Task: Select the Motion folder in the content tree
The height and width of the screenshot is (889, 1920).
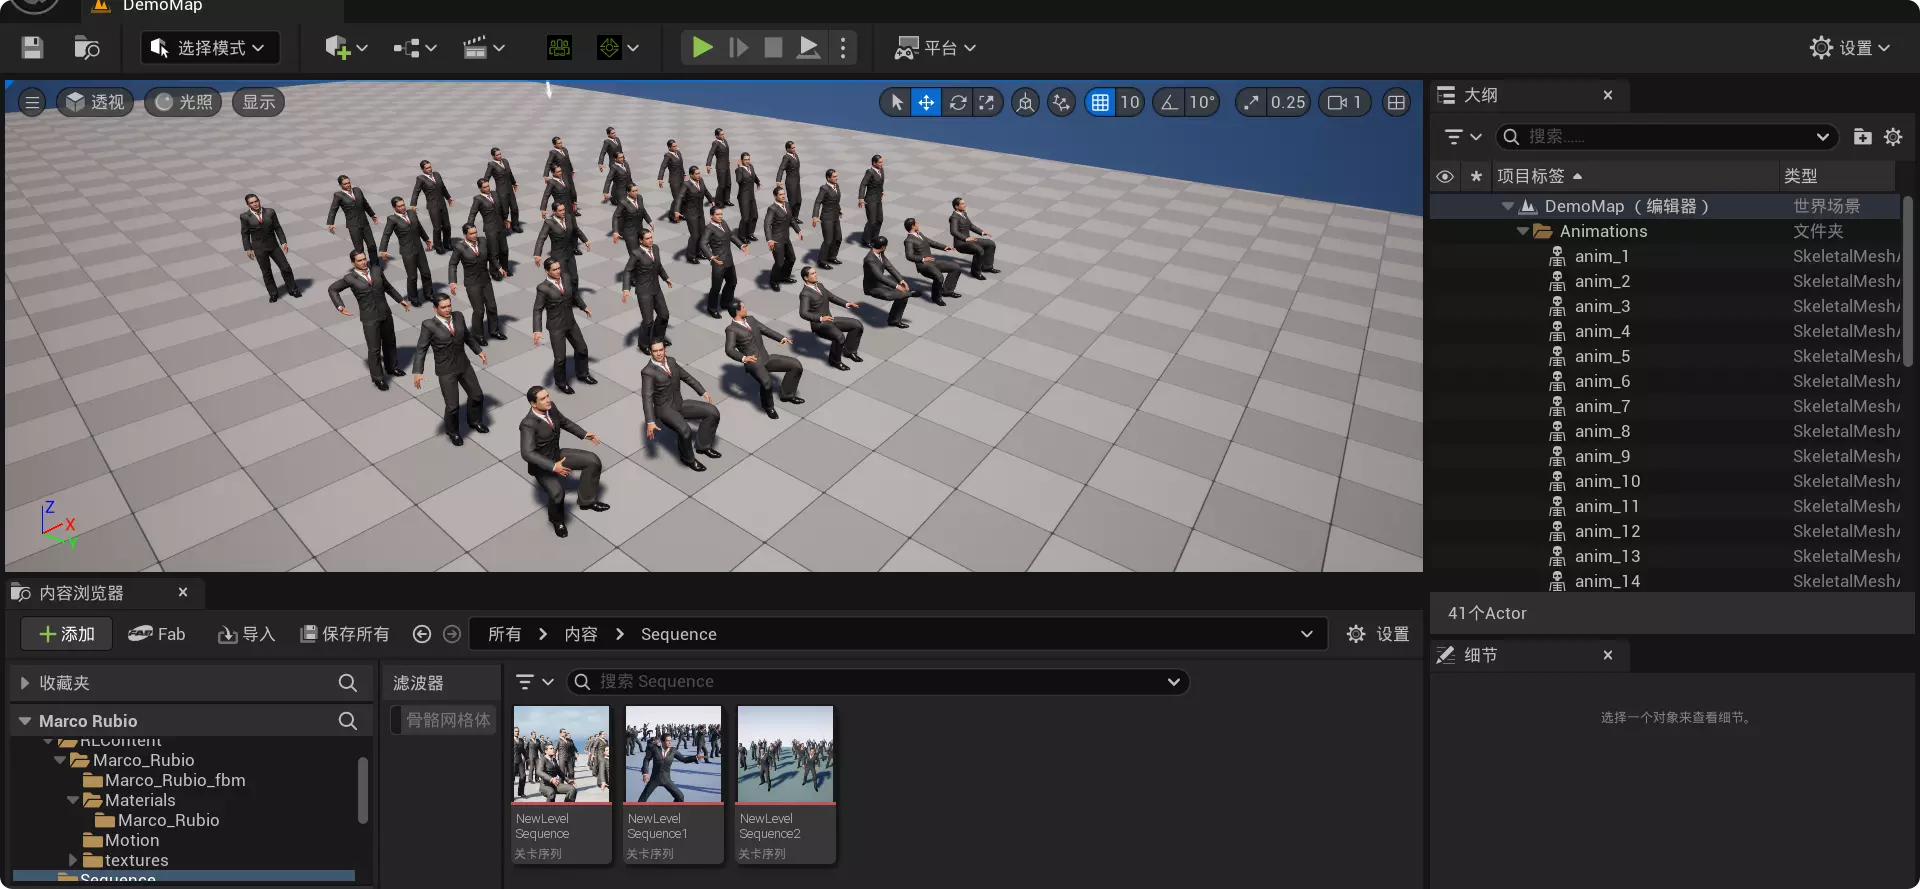Action: (132, 840)
